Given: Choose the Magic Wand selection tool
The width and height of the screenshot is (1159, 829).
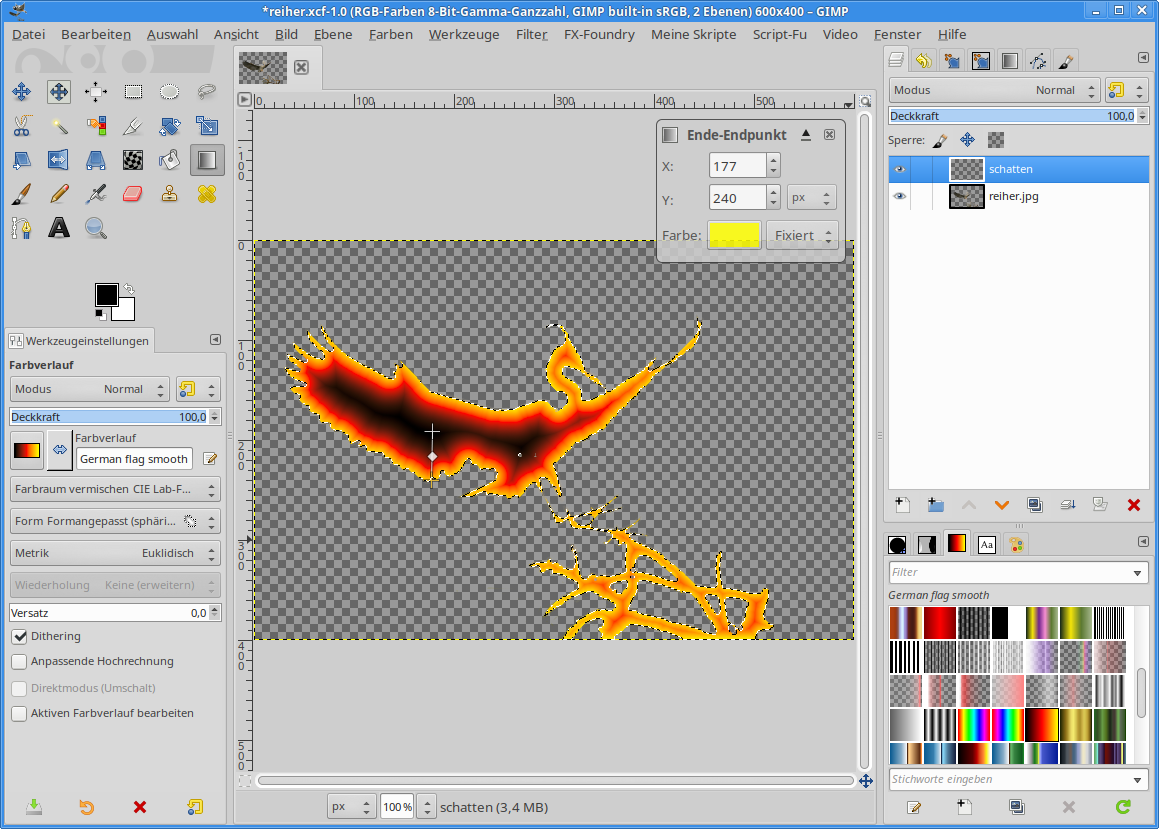Looking at the screenshot, I should (x=59, y=126).
